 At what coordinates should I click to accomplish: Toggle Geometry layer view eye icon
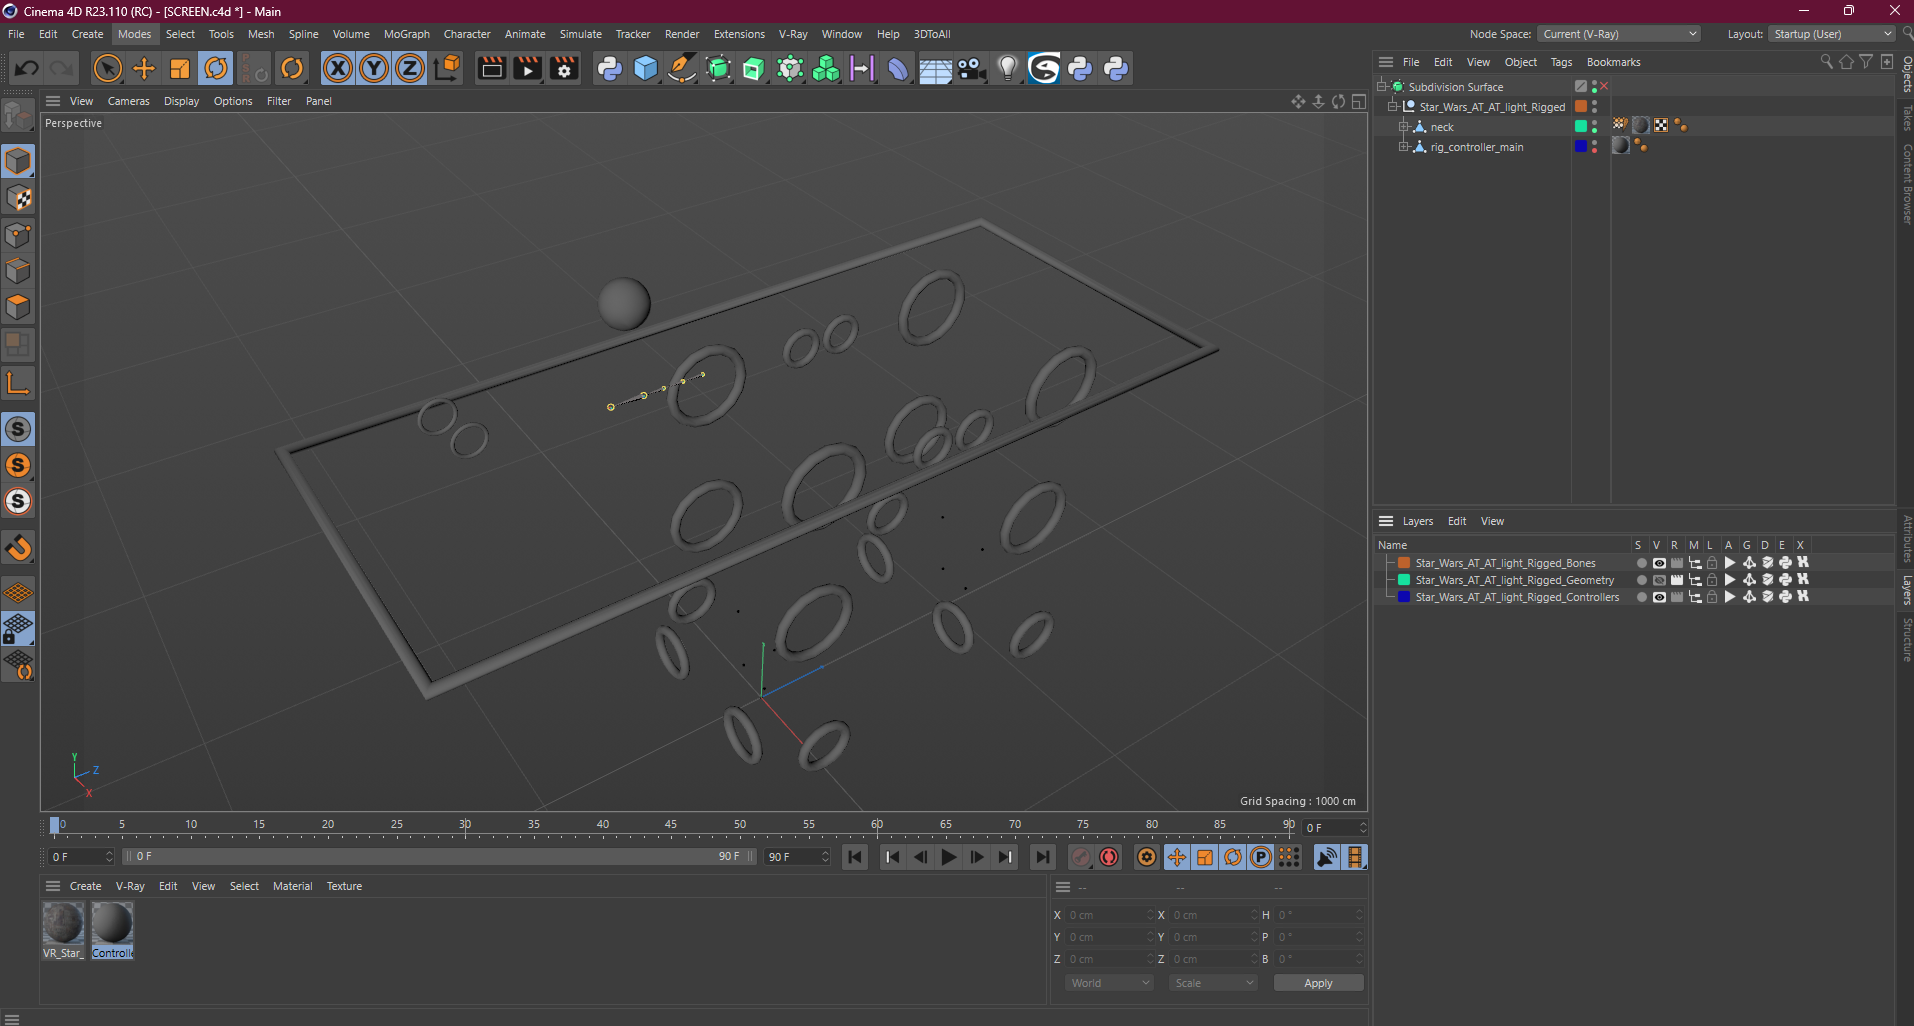click(x=1659, y=580)
